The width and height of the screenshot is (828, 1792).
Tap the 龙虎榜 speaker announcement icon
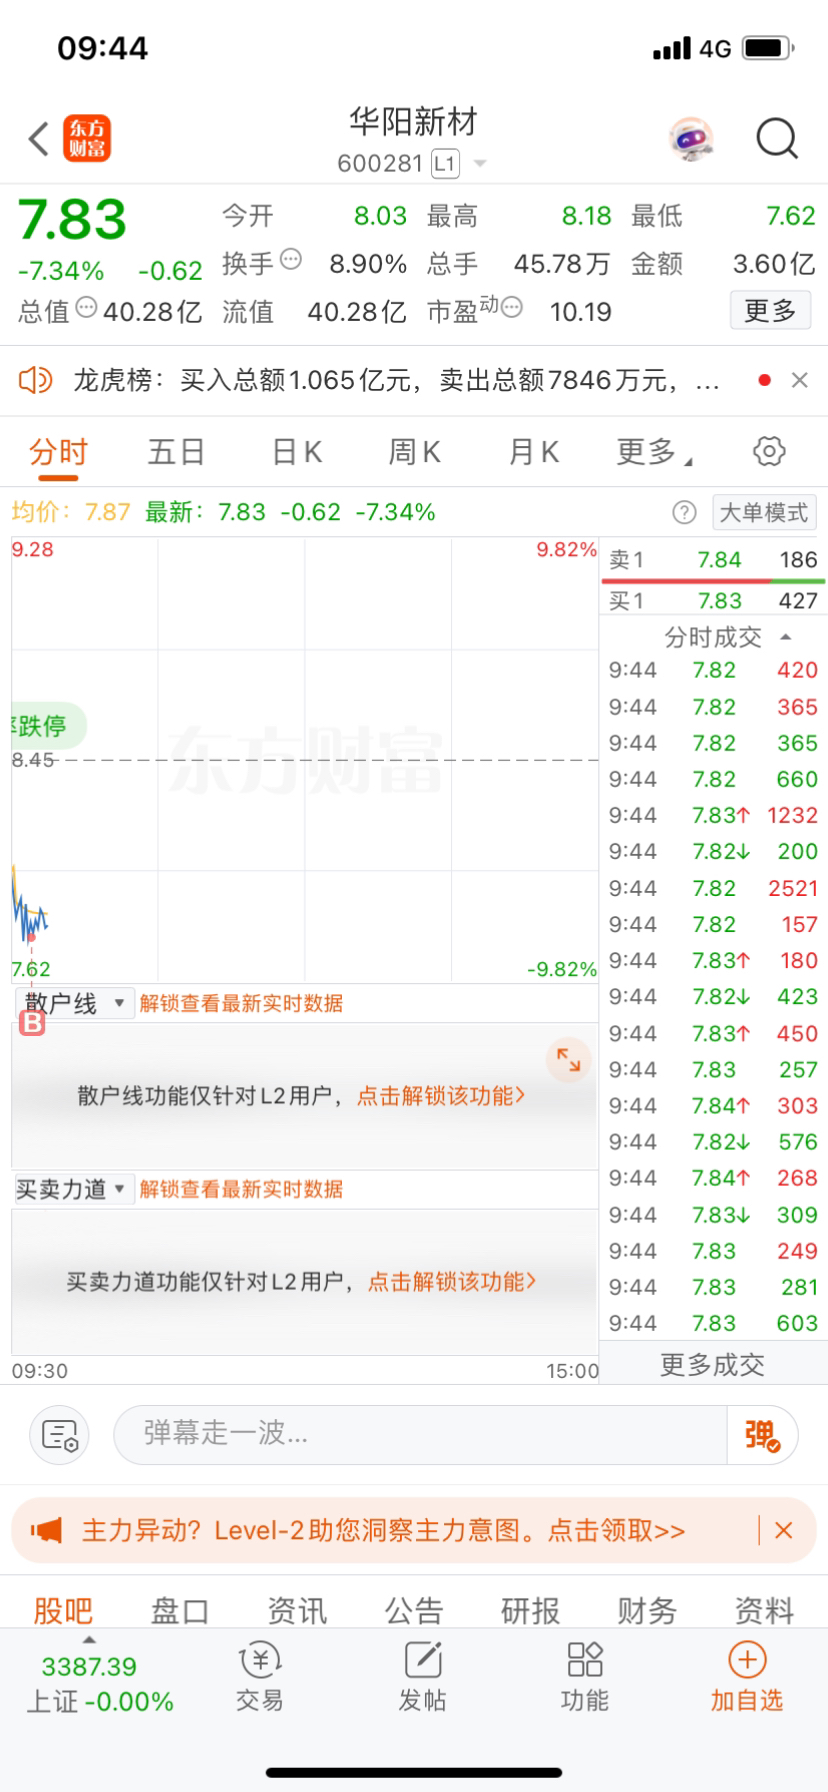(35, 380)
